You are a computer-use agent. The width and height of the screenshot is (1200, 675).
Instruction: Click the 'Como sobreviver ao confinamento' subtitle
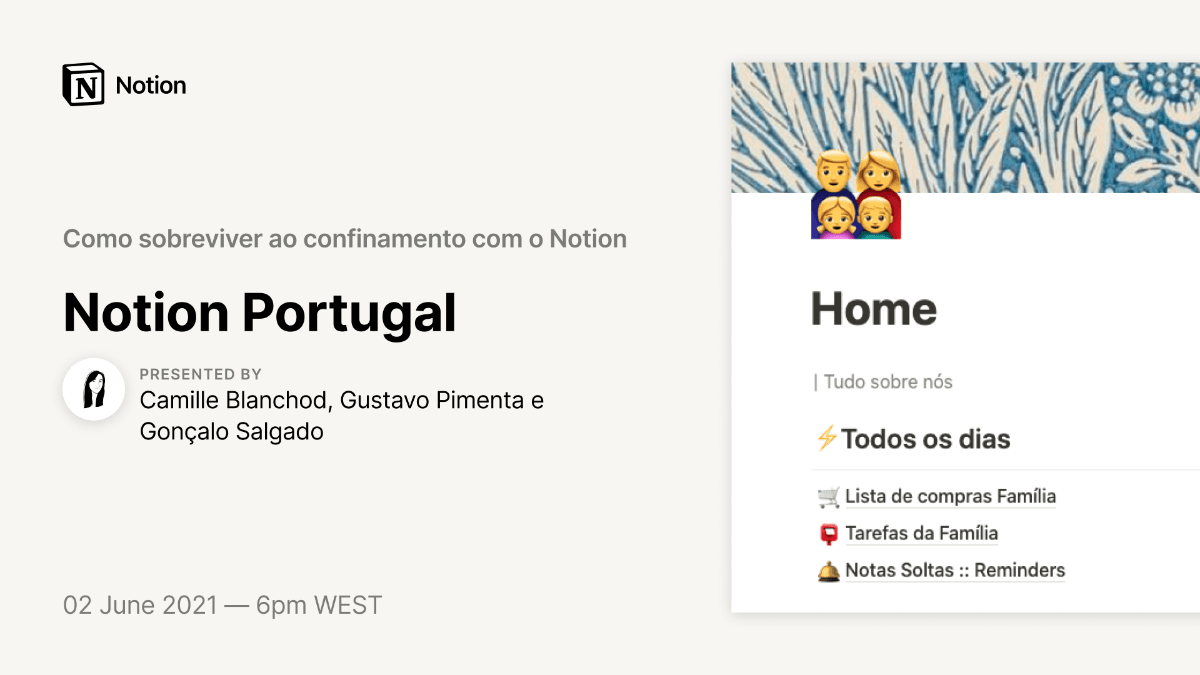345,240
